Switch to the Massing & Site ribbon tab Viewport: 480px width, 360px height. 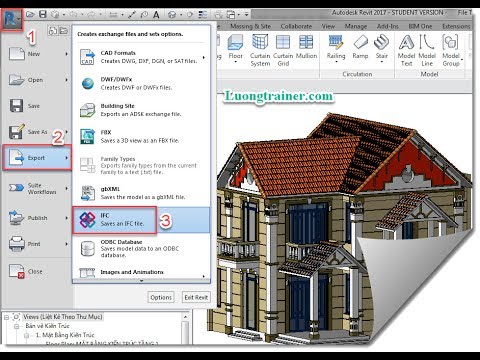click(x=250, y=26)
